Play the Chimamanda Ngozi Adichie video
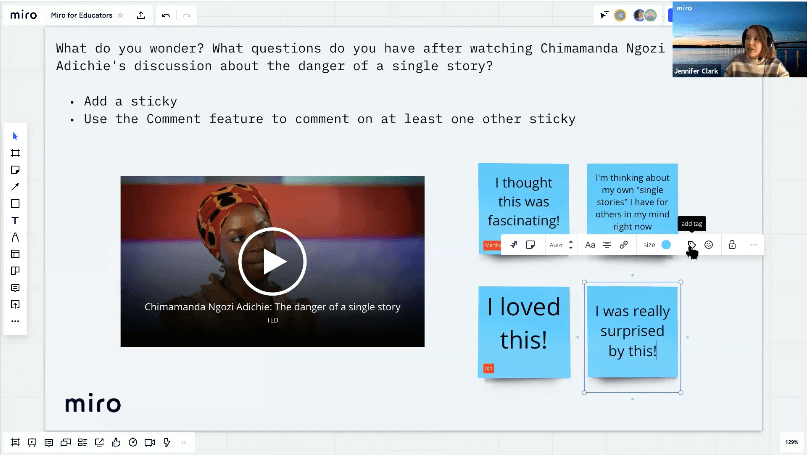This screenshot has width=807, height=455. point(272,261)
